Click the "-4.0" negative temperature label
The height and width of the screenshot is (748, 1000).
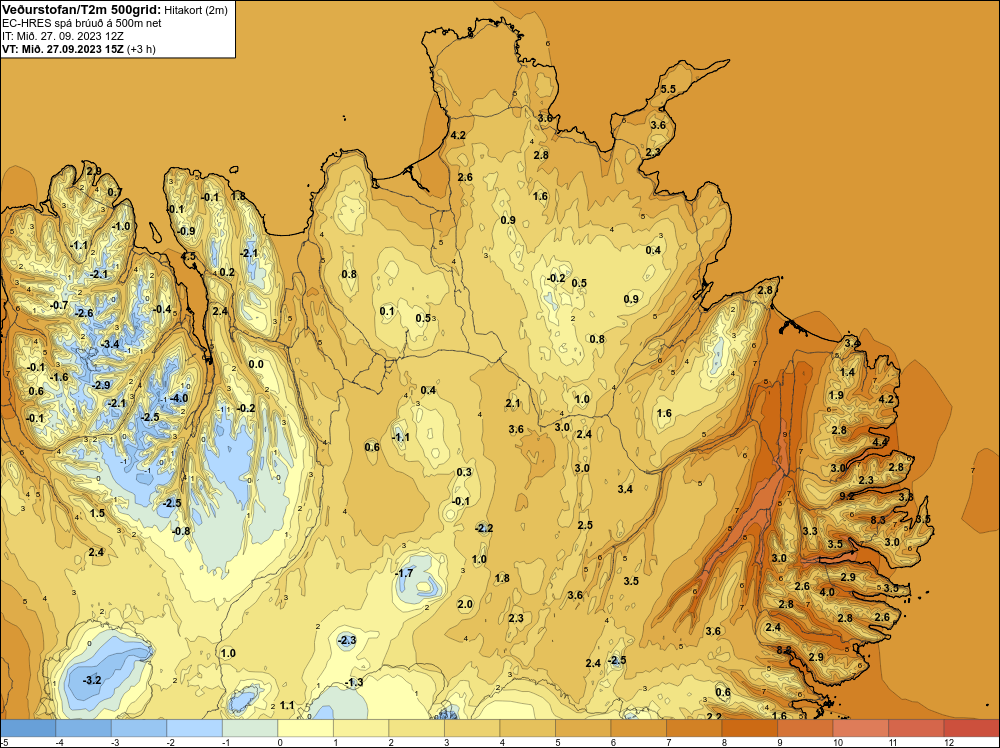click(179, 398)
